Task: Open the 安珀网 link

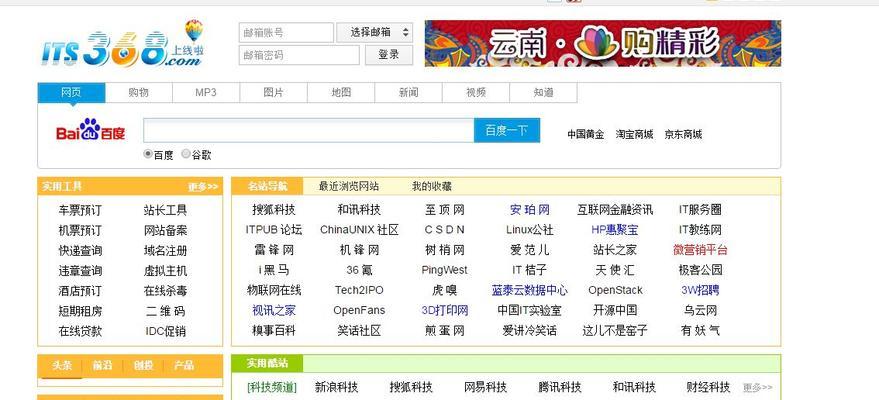Action: 530,210
